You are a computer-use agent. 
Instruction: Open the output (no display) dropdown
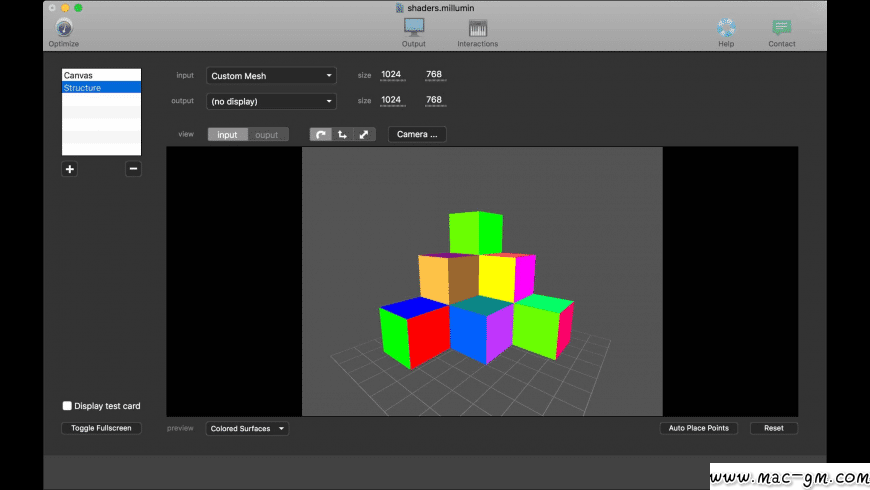[x=271, y=101]
